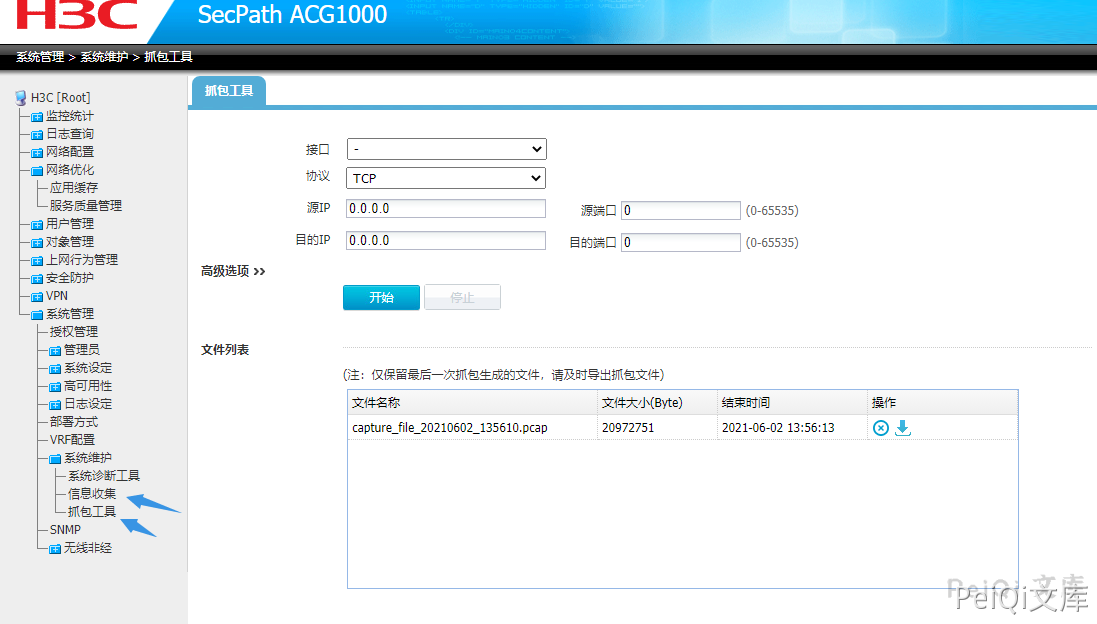The height and width of the screenshot is (624, 1097).
Task: Select the 抓包工具 tab
Action: (x=229, y=91)
